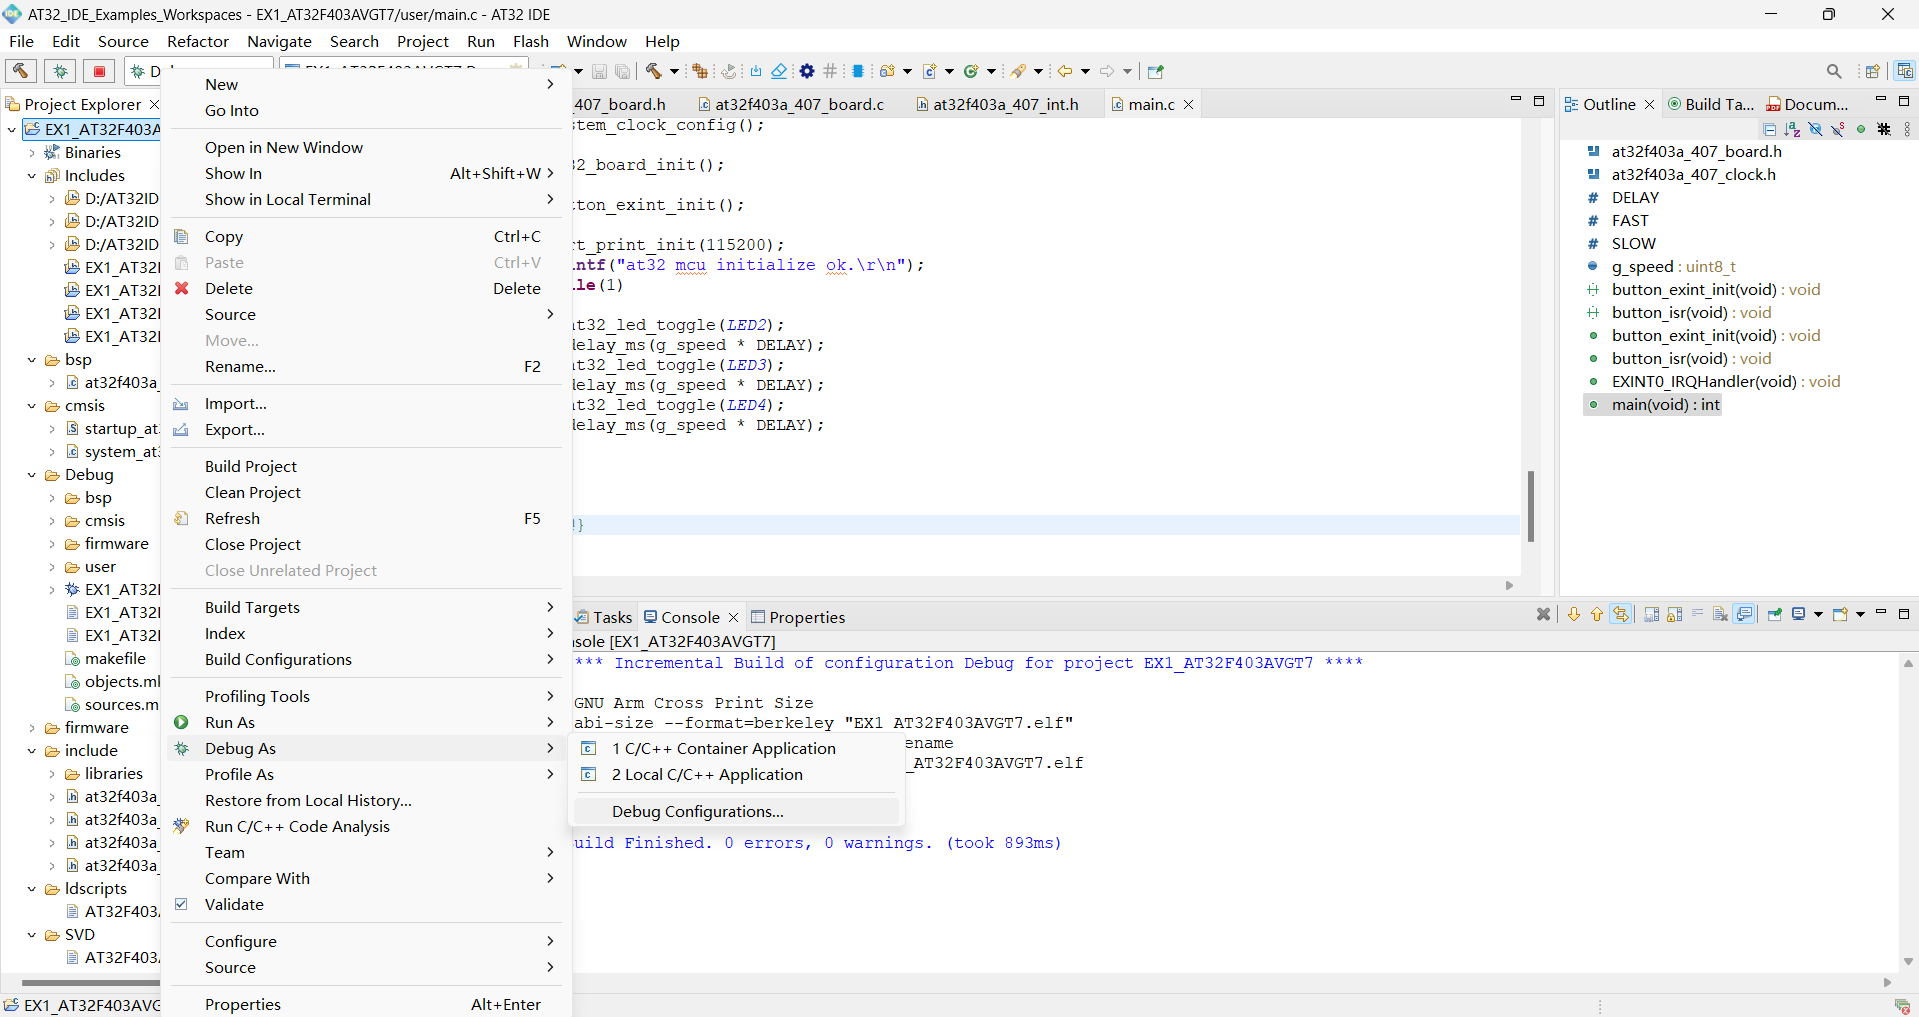Image resolution: width=1919 pixels, height=1017 pixels.
Task: Collapse the bsp folder in Project Explorer
Action: coord(32,360)
